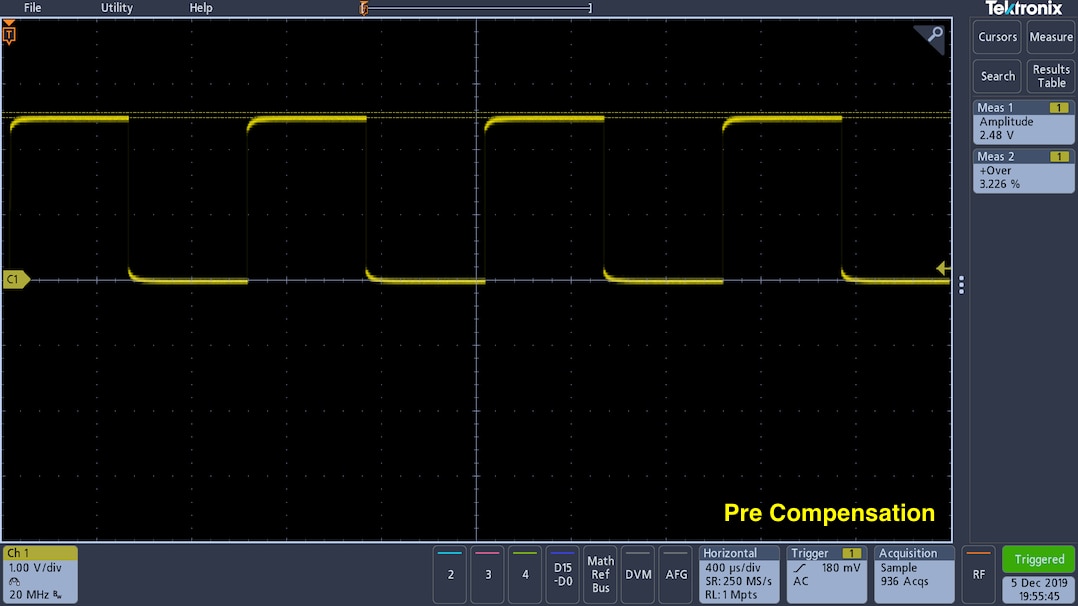Toggle channel 2 waveform on
Screen dimensions: 1078x606
point(451,574)
